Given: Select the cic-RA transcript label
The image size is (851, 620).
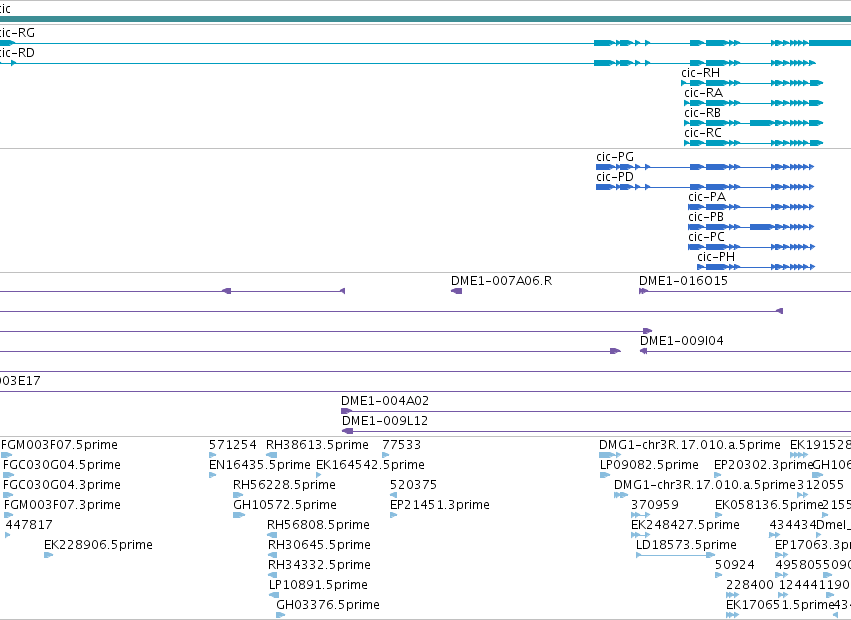Looking at the screenshot, I should click(x=703, y=93).
